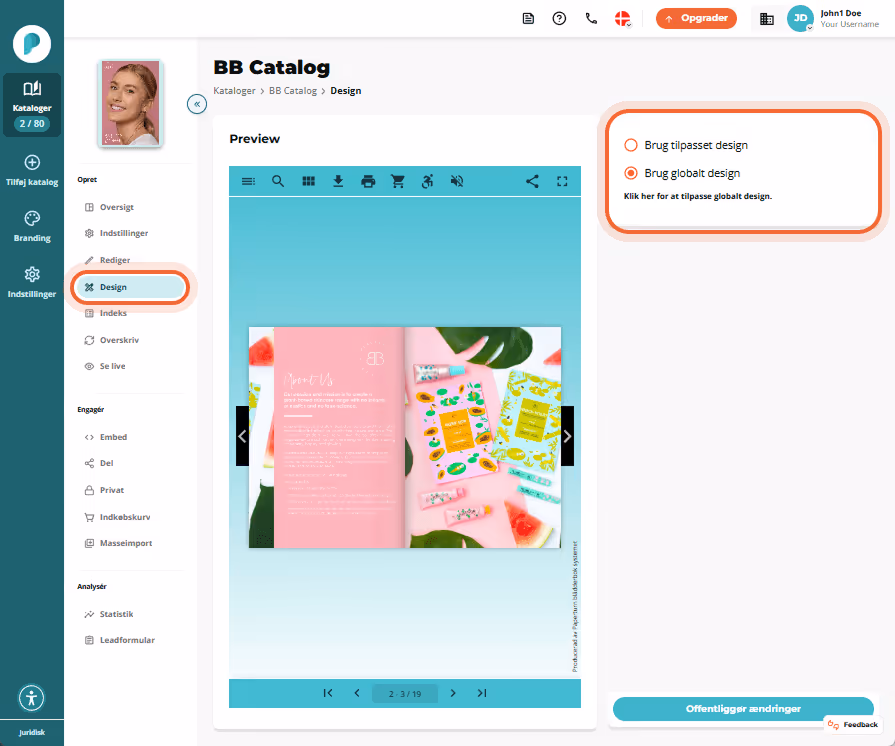Click the page number field 2-3/19

(x=405, y=693)
